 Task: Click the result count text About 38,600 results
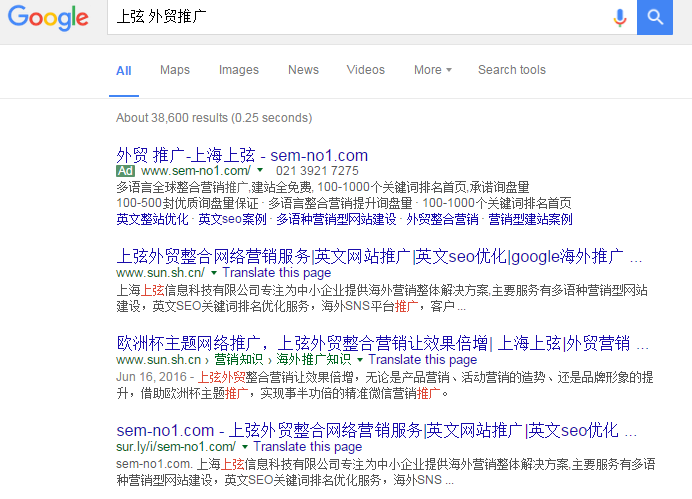214,118
